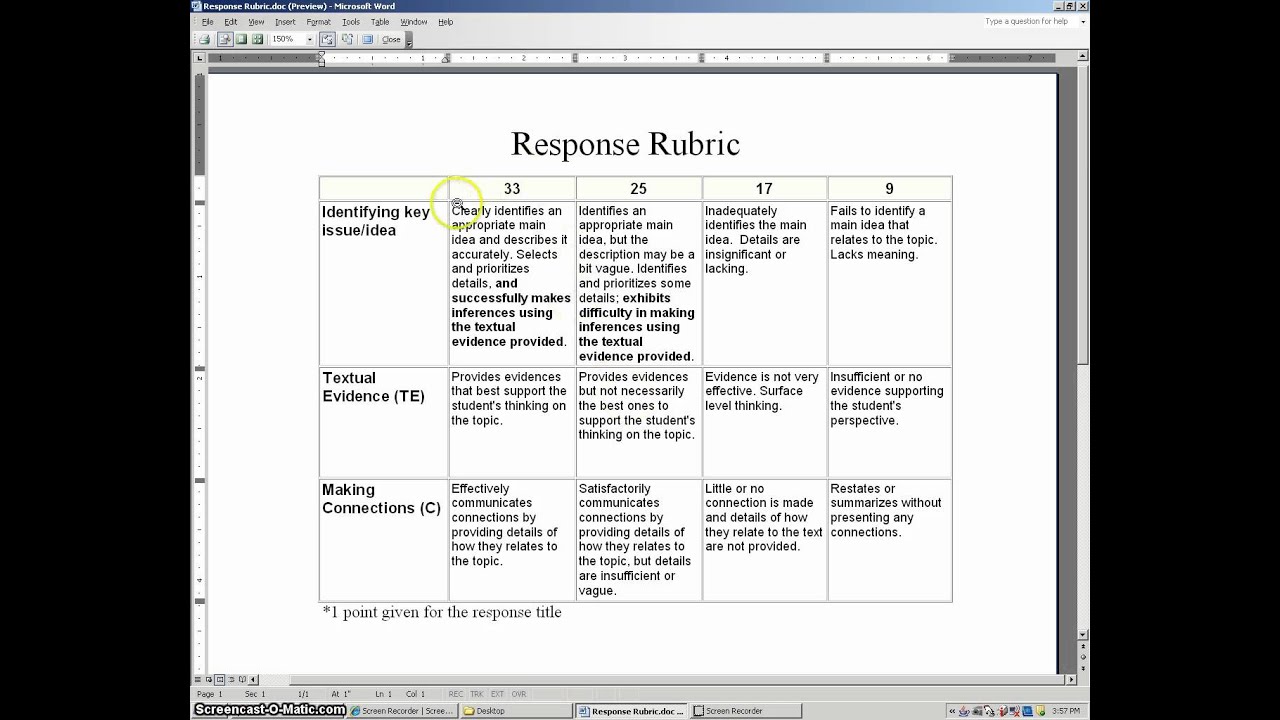Click the 33 score header cell
The width and height of the screenshot is (1280, 720).
512,188
